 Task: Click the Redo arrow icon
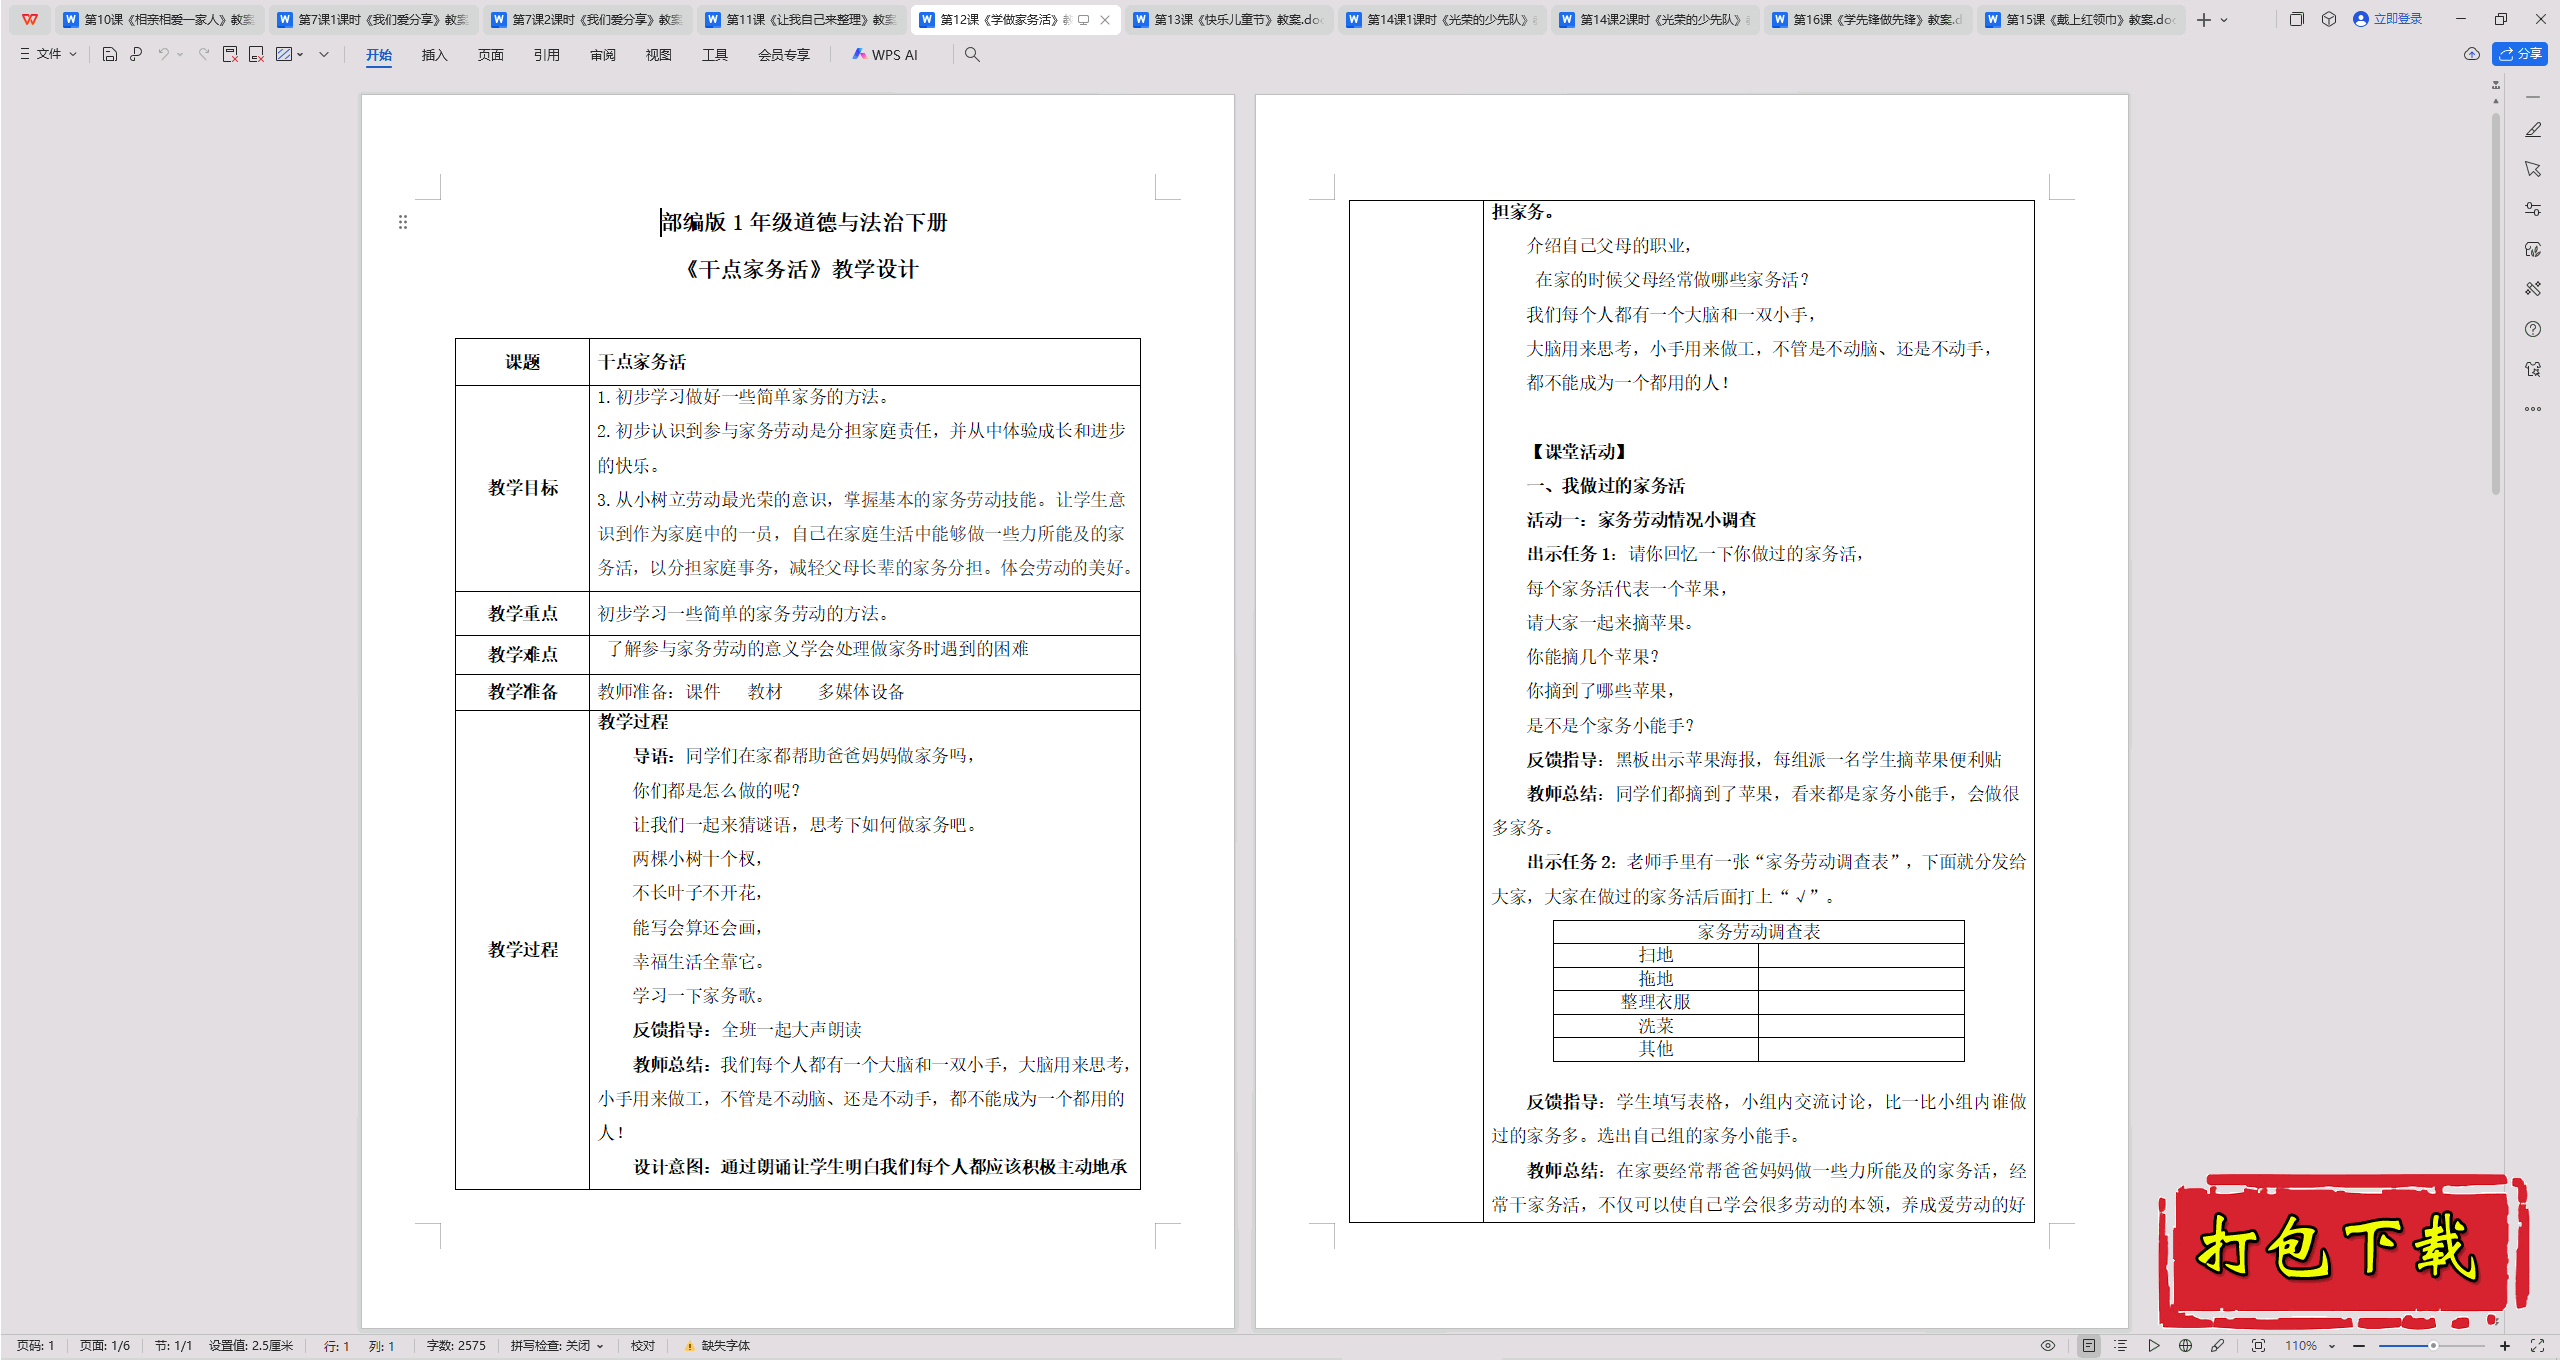click(204, 55)
